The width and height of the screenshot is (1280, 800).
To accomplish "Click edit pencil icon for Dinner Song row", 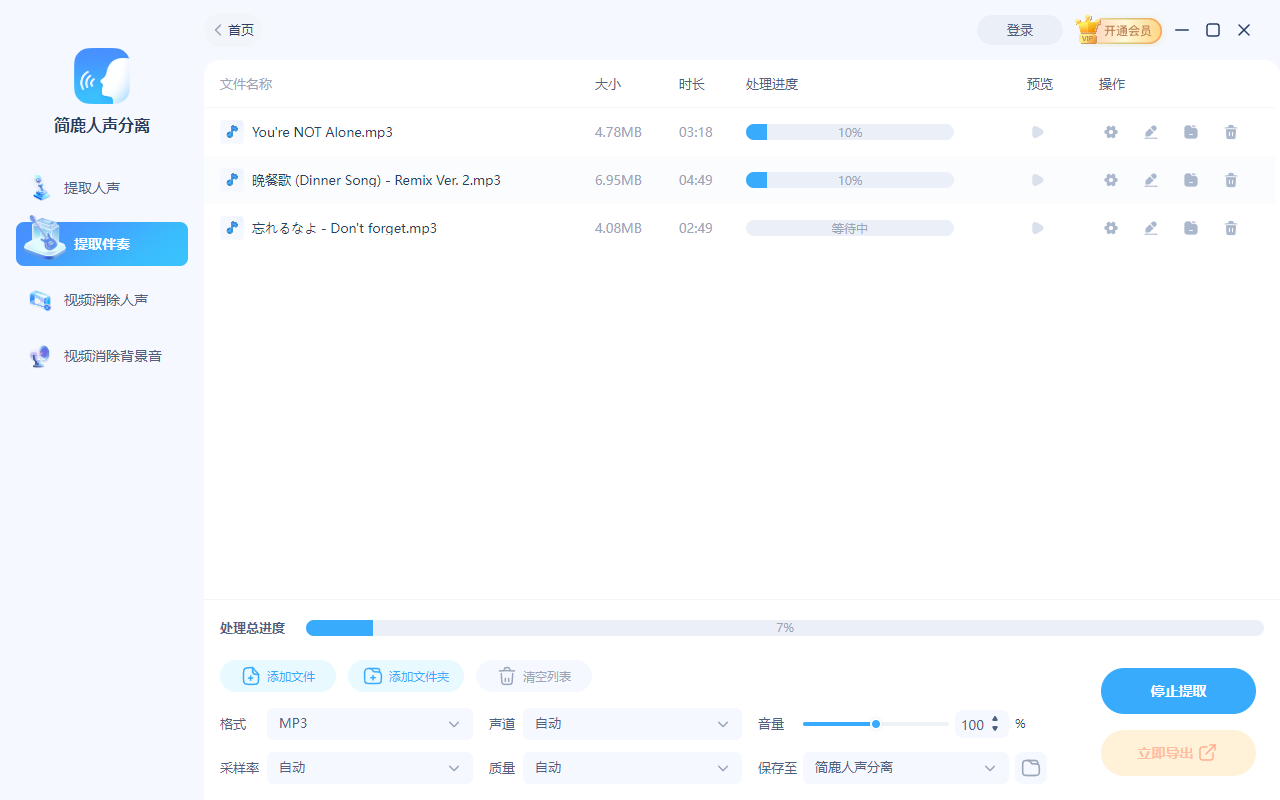I will pyautogui.click(x=1151, y=180).
